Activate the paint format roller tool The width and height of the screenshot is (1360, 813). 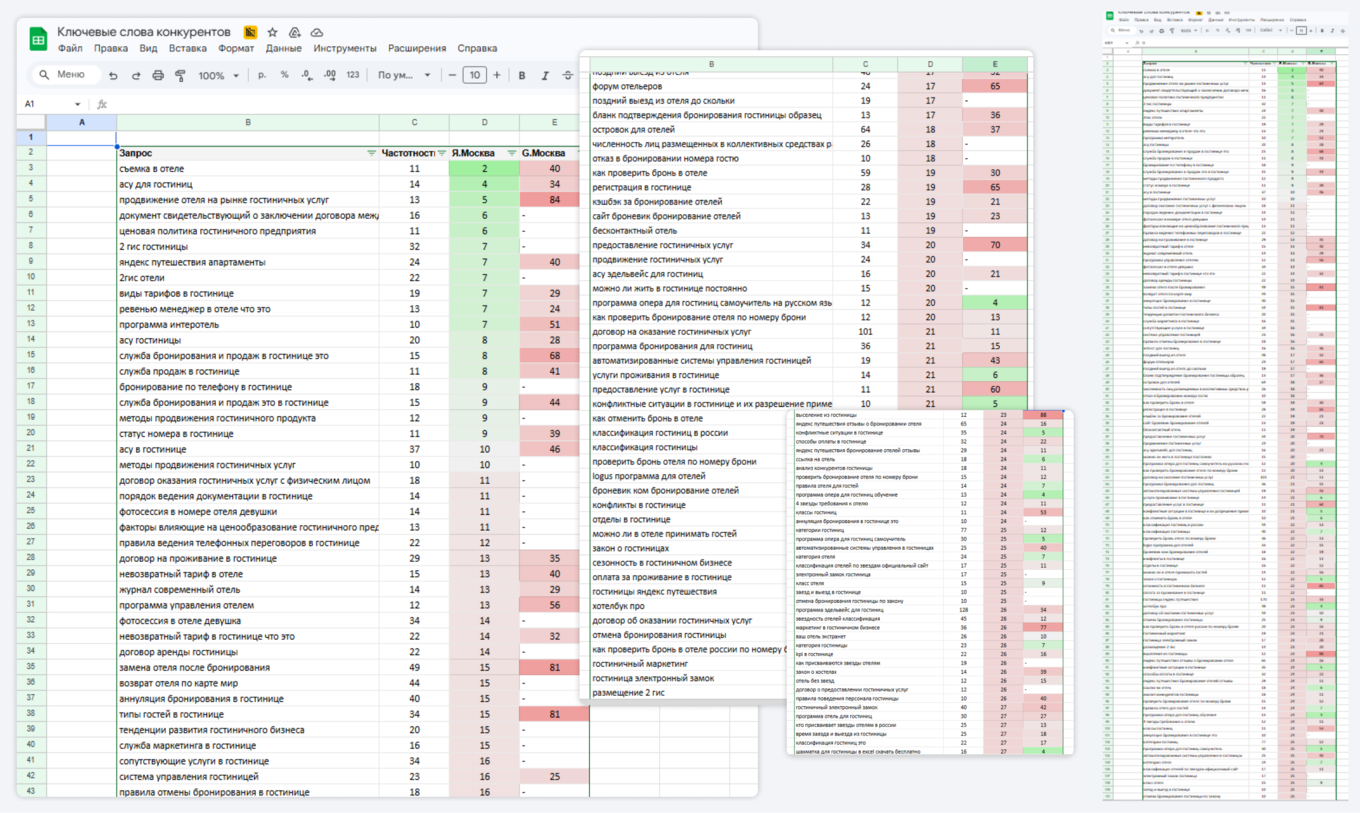(x=181, y=75)
